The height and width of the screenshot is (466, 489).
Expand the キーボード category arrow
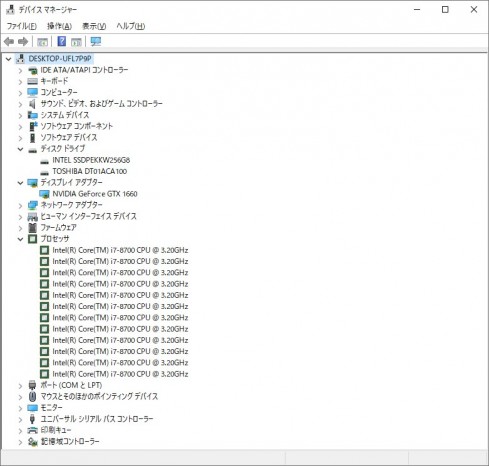[x=20, y=81]
